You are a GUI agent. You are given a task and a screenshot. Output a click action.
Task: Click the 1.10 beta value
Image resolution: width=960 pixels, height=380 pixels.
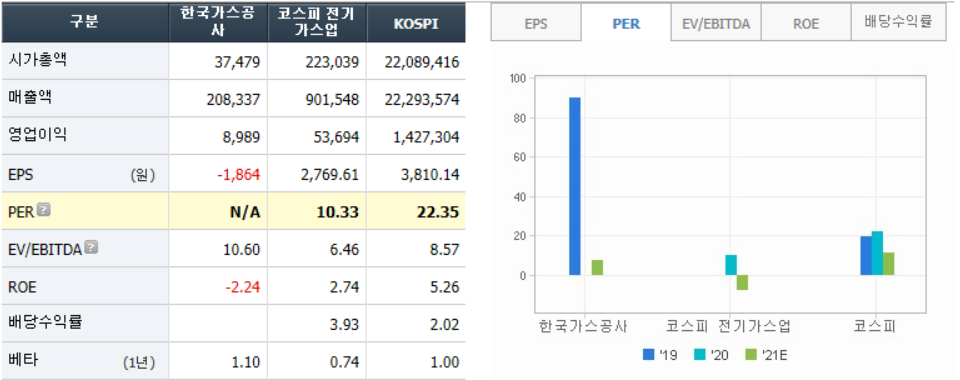pyautogui.click(x=246, y=362)
